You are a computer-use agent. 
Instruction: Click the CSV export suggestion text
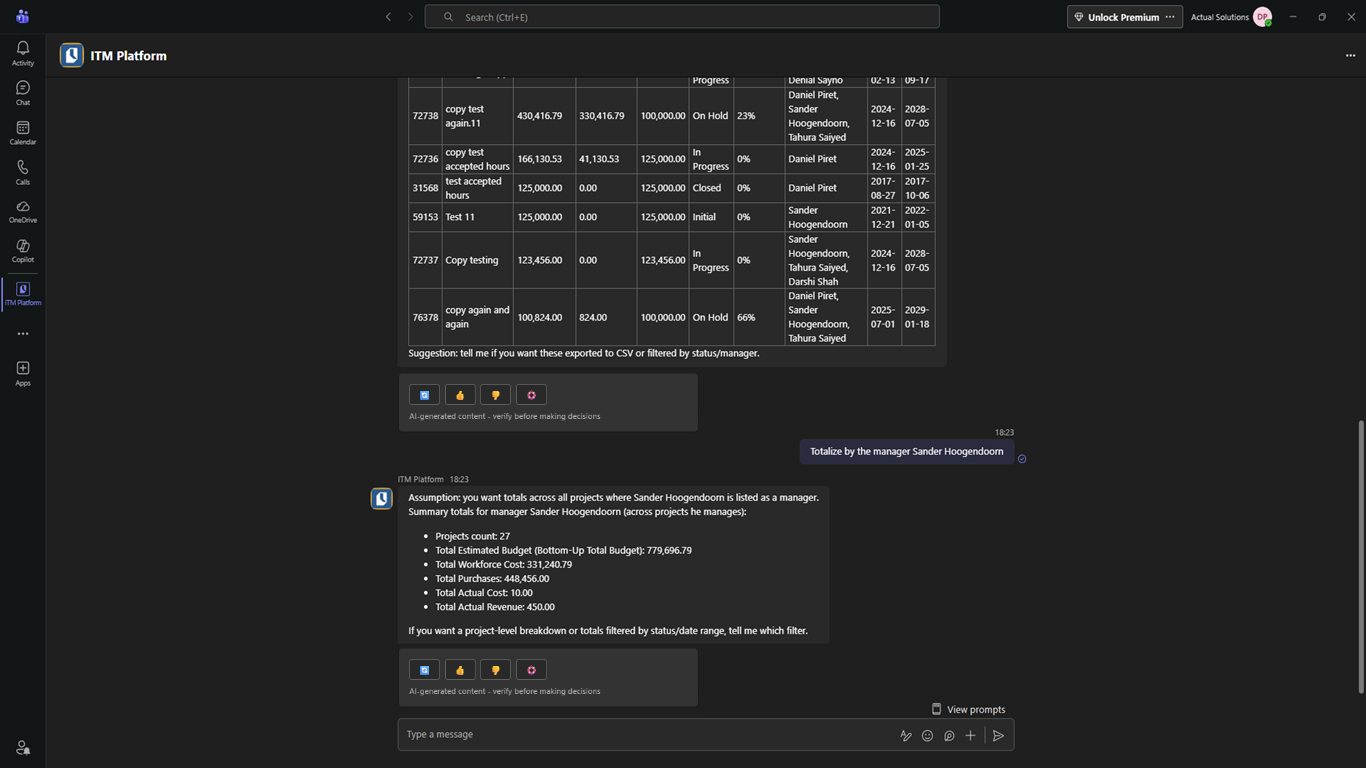point(583,353)
